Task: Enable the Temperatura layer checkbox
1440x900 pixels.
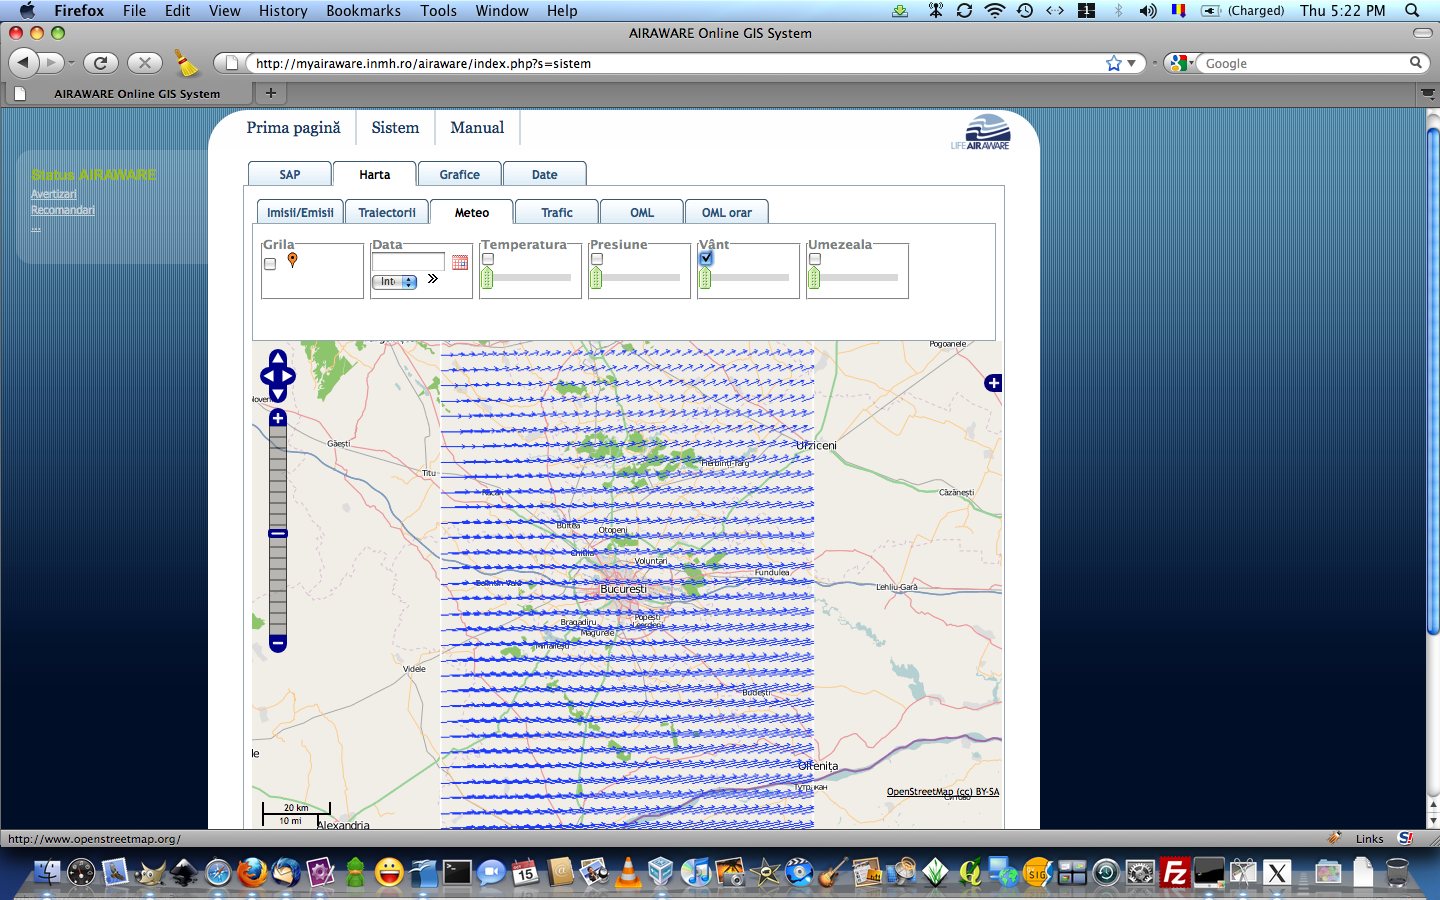Action: [488, 259]
